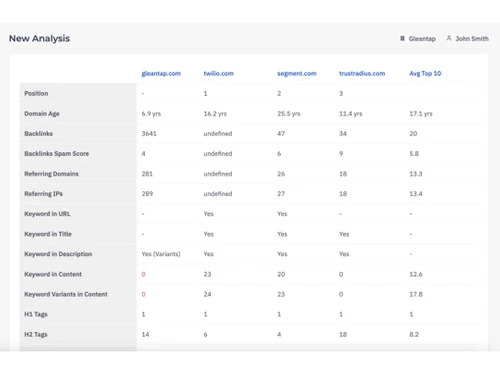The width and height of the screenshot is (500, 375).
Task: Click the 6.9 yrs domain age value
Action: coord(151,114)
